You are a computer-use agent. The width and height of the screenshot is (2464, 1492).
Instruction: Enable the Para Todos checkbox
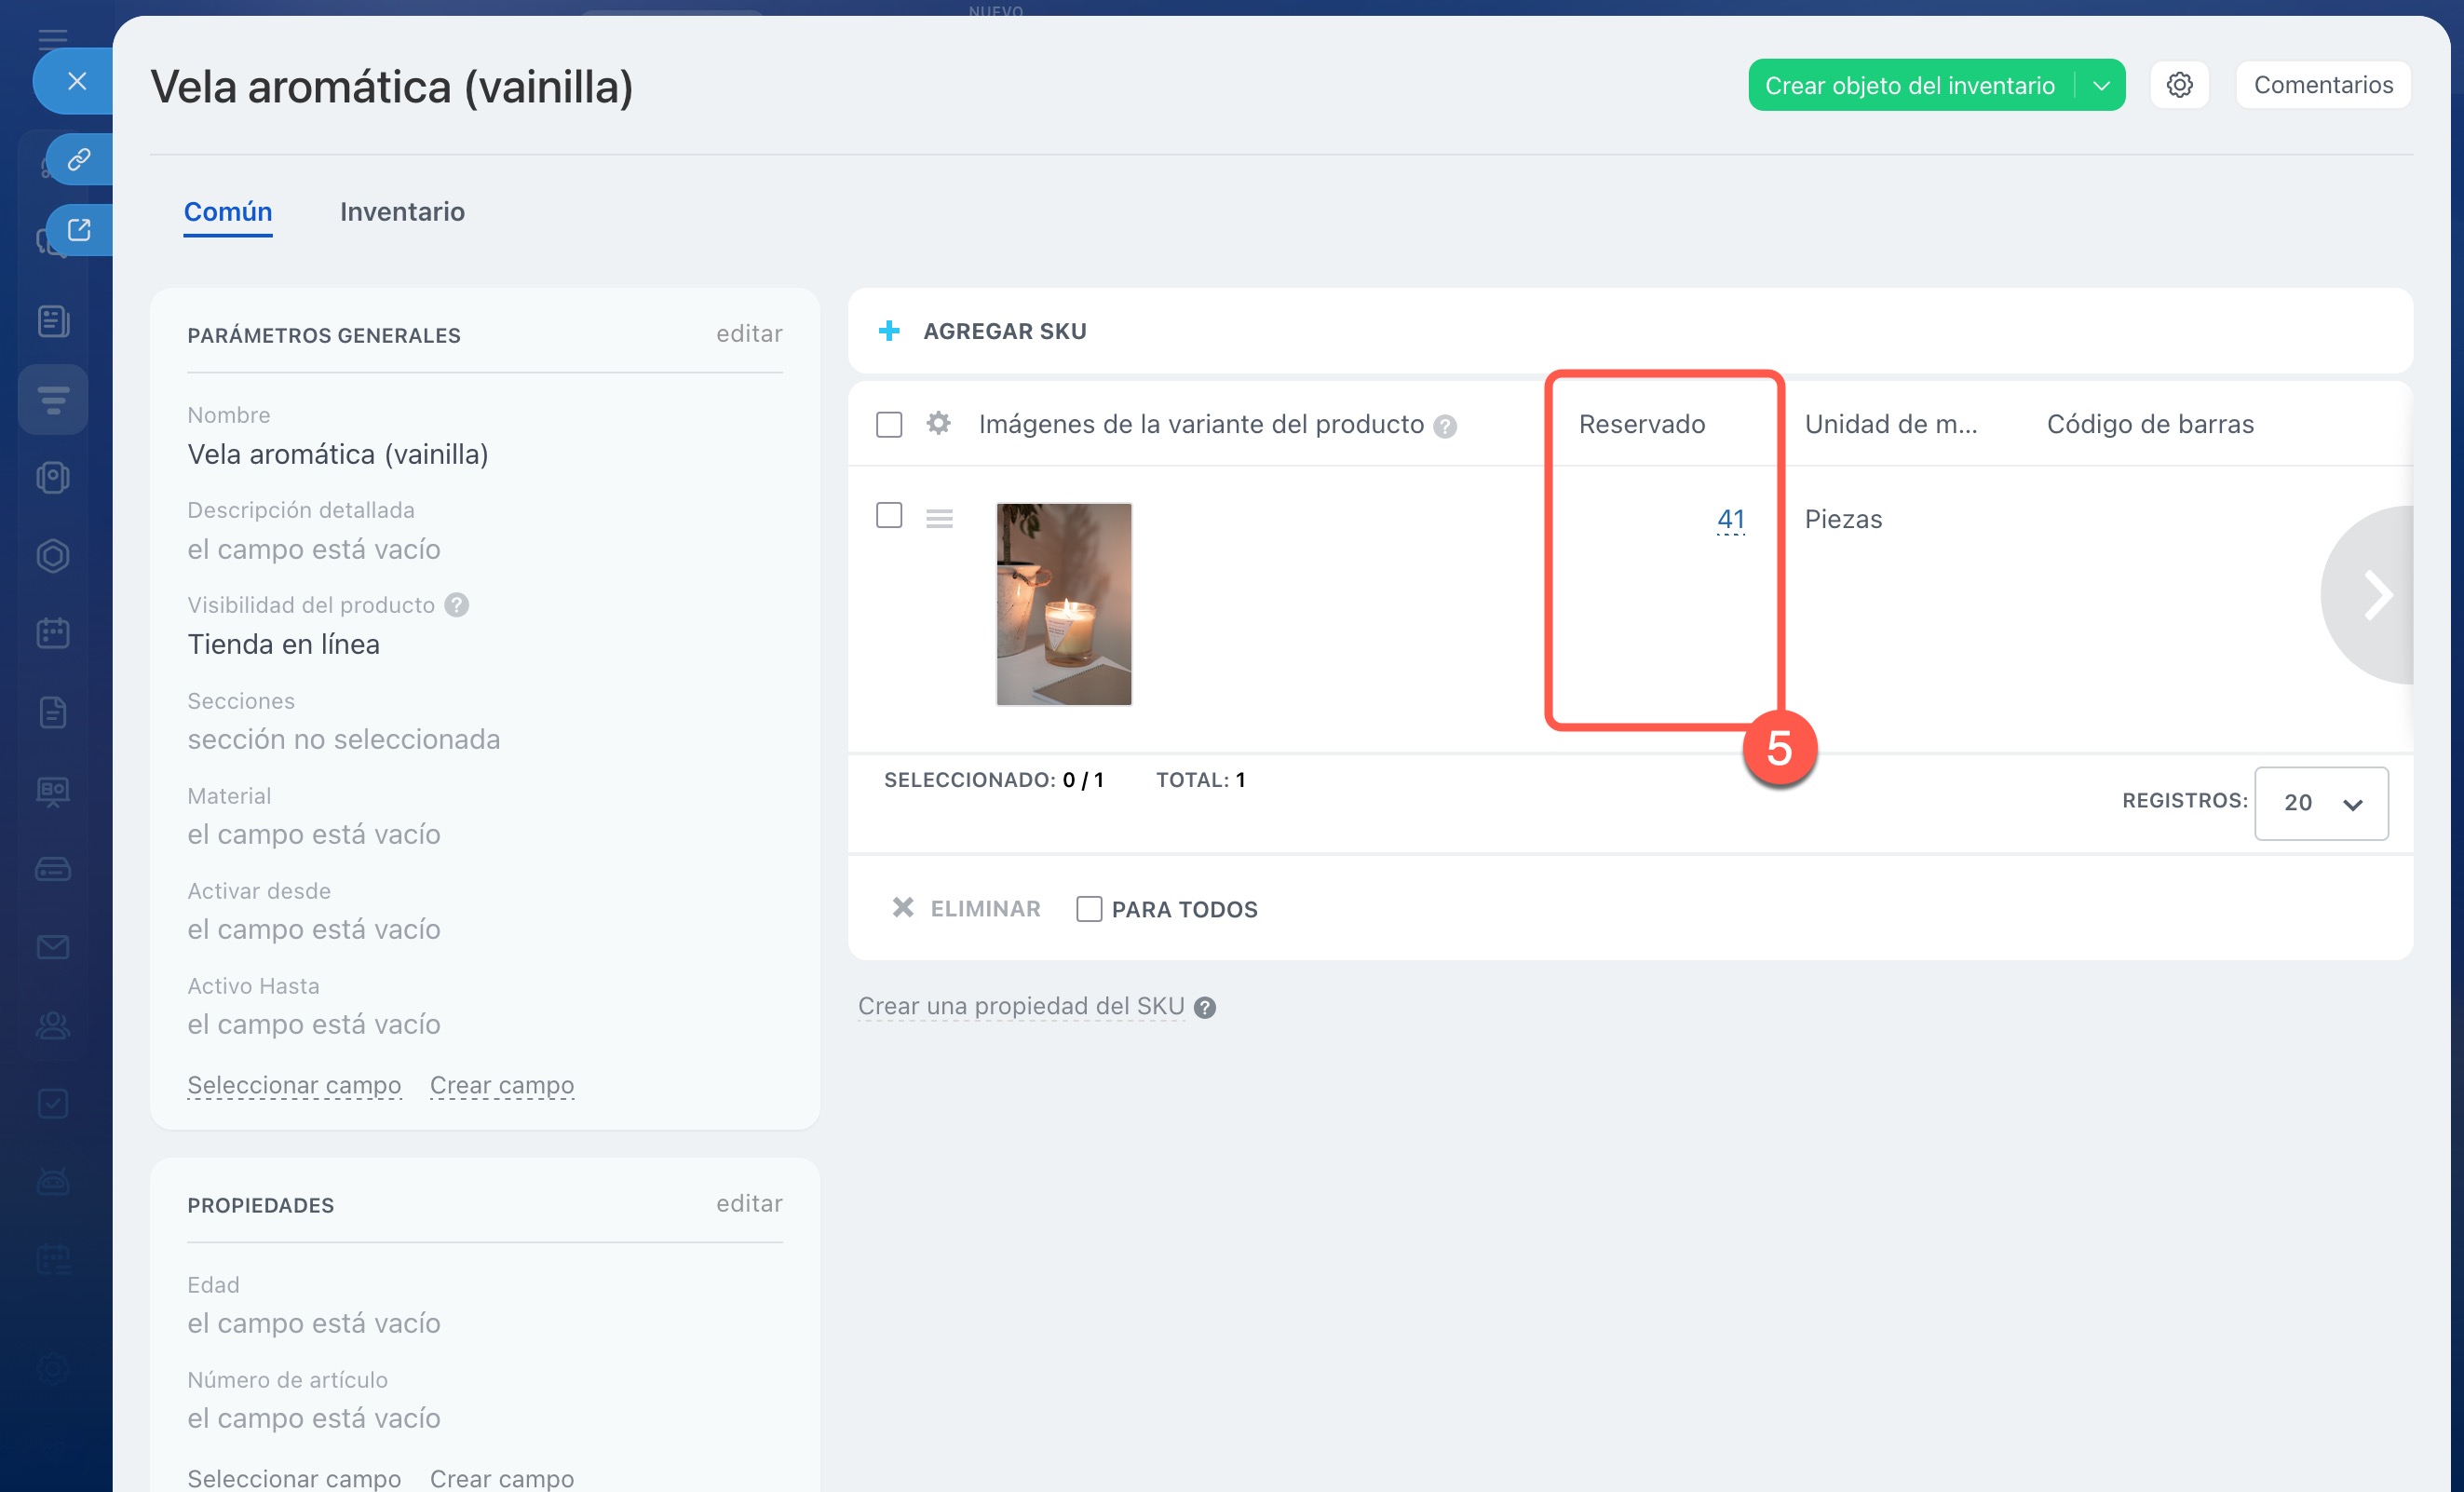click(1089, 909)
